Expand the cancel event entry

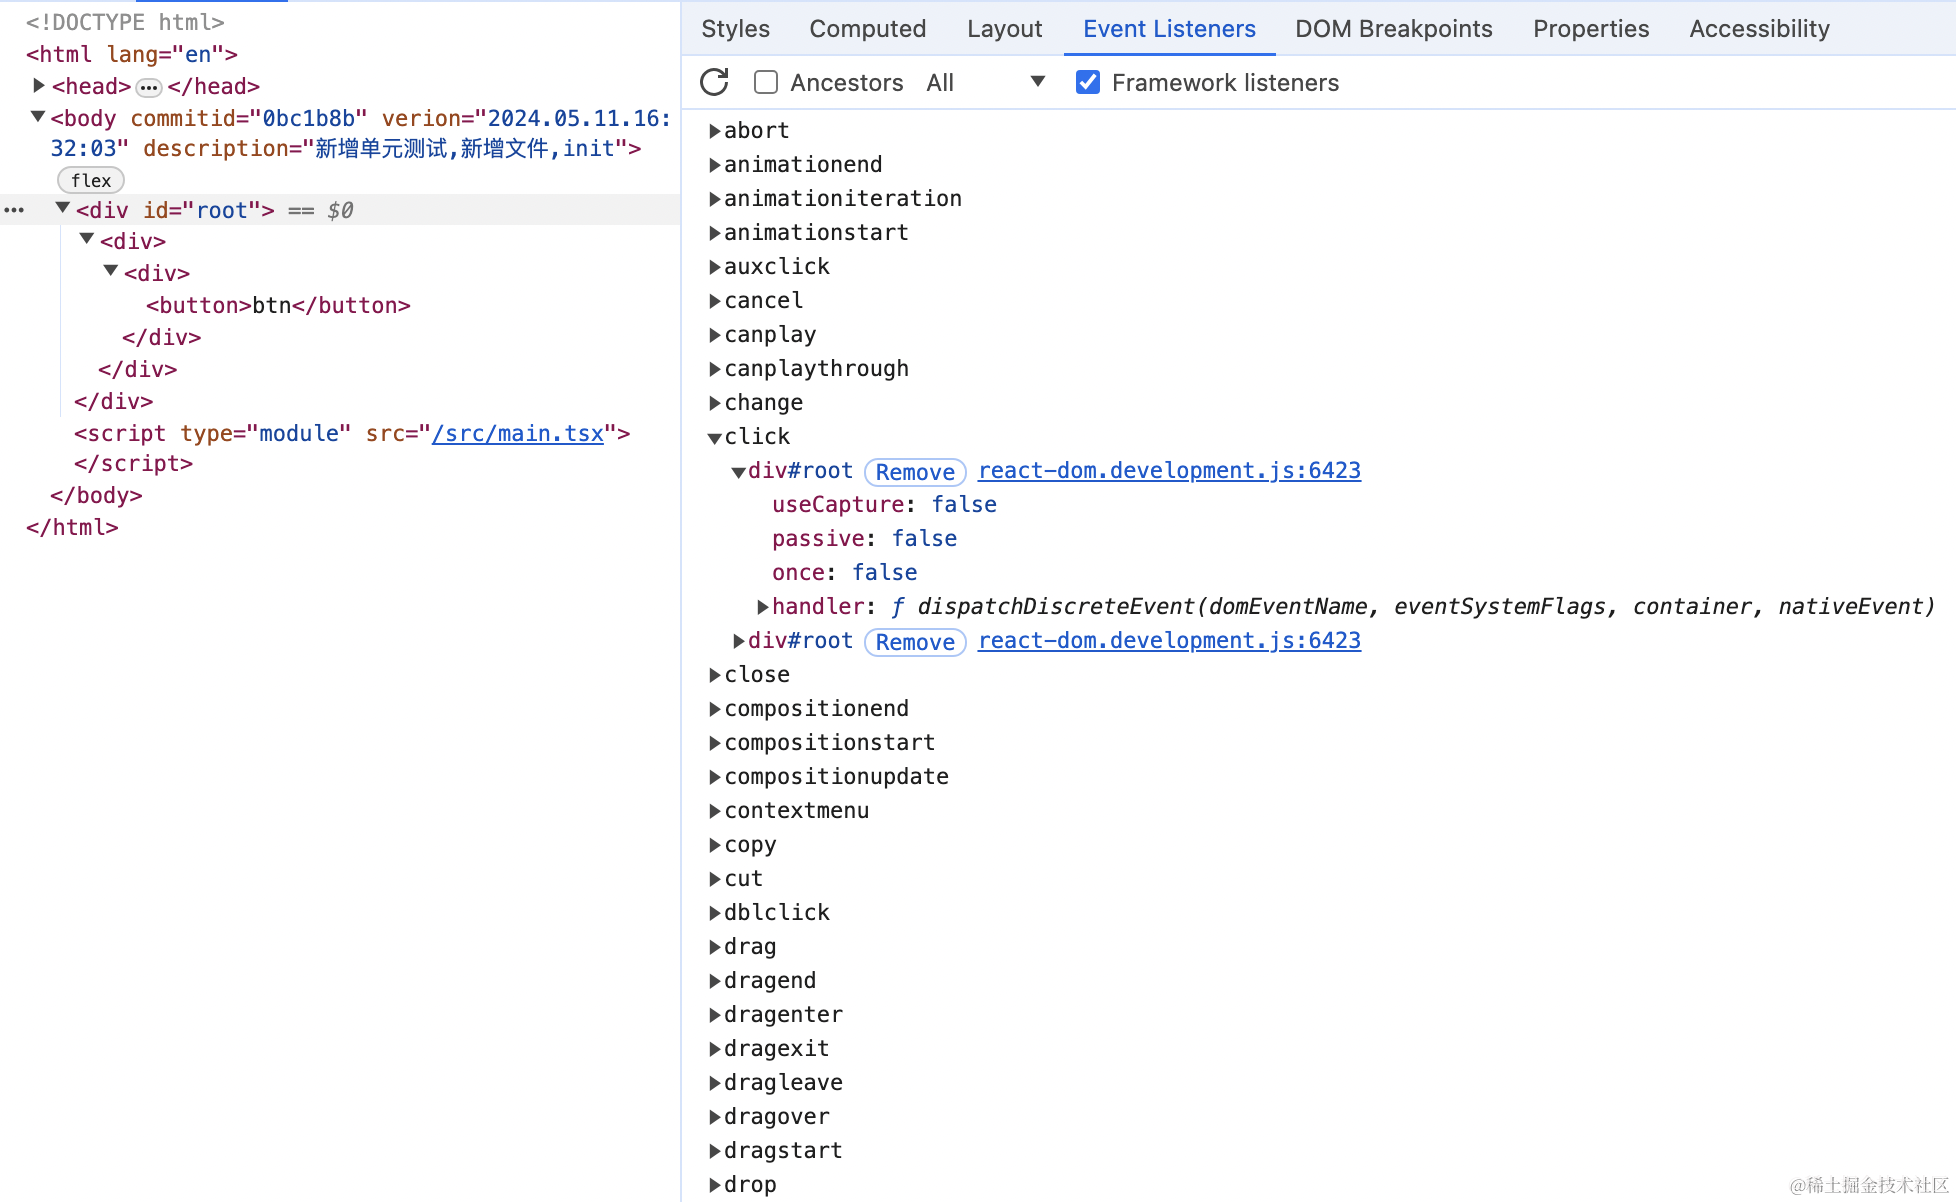tap(715, 301)
